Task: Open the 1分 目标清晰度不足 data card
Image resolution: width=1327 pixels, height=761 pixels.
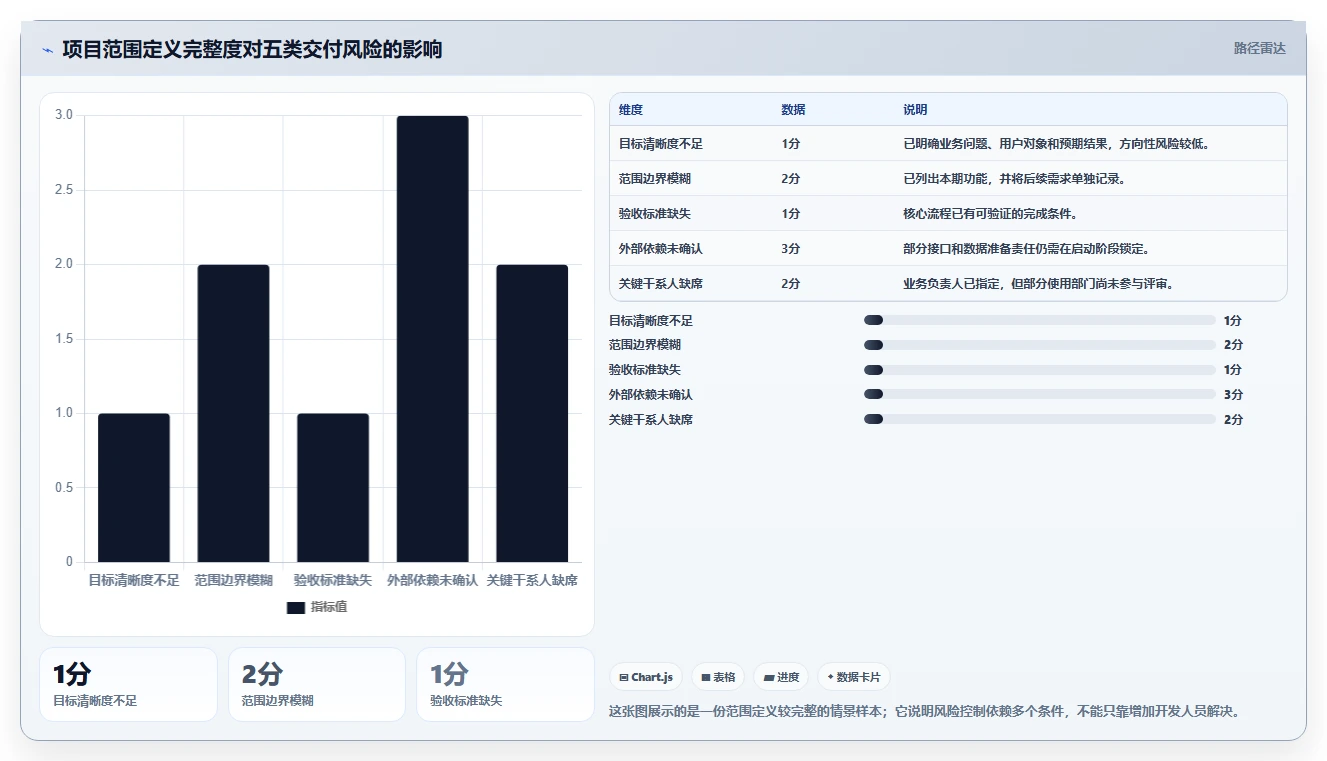Action: click(128, 685)
